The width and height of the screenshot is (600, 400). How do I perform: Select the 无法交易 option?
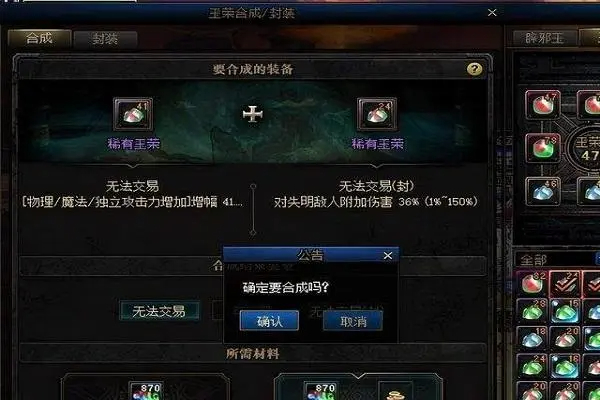[x=159, y=311]
